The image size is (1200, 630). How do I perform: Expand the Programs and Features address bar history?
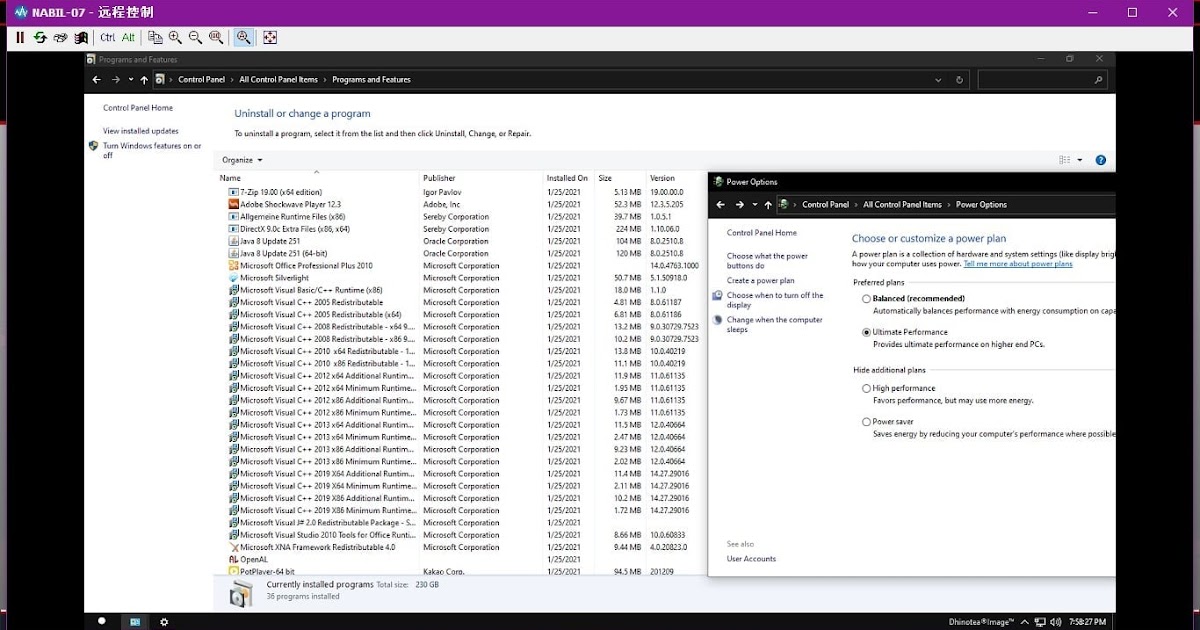(938, 80)
